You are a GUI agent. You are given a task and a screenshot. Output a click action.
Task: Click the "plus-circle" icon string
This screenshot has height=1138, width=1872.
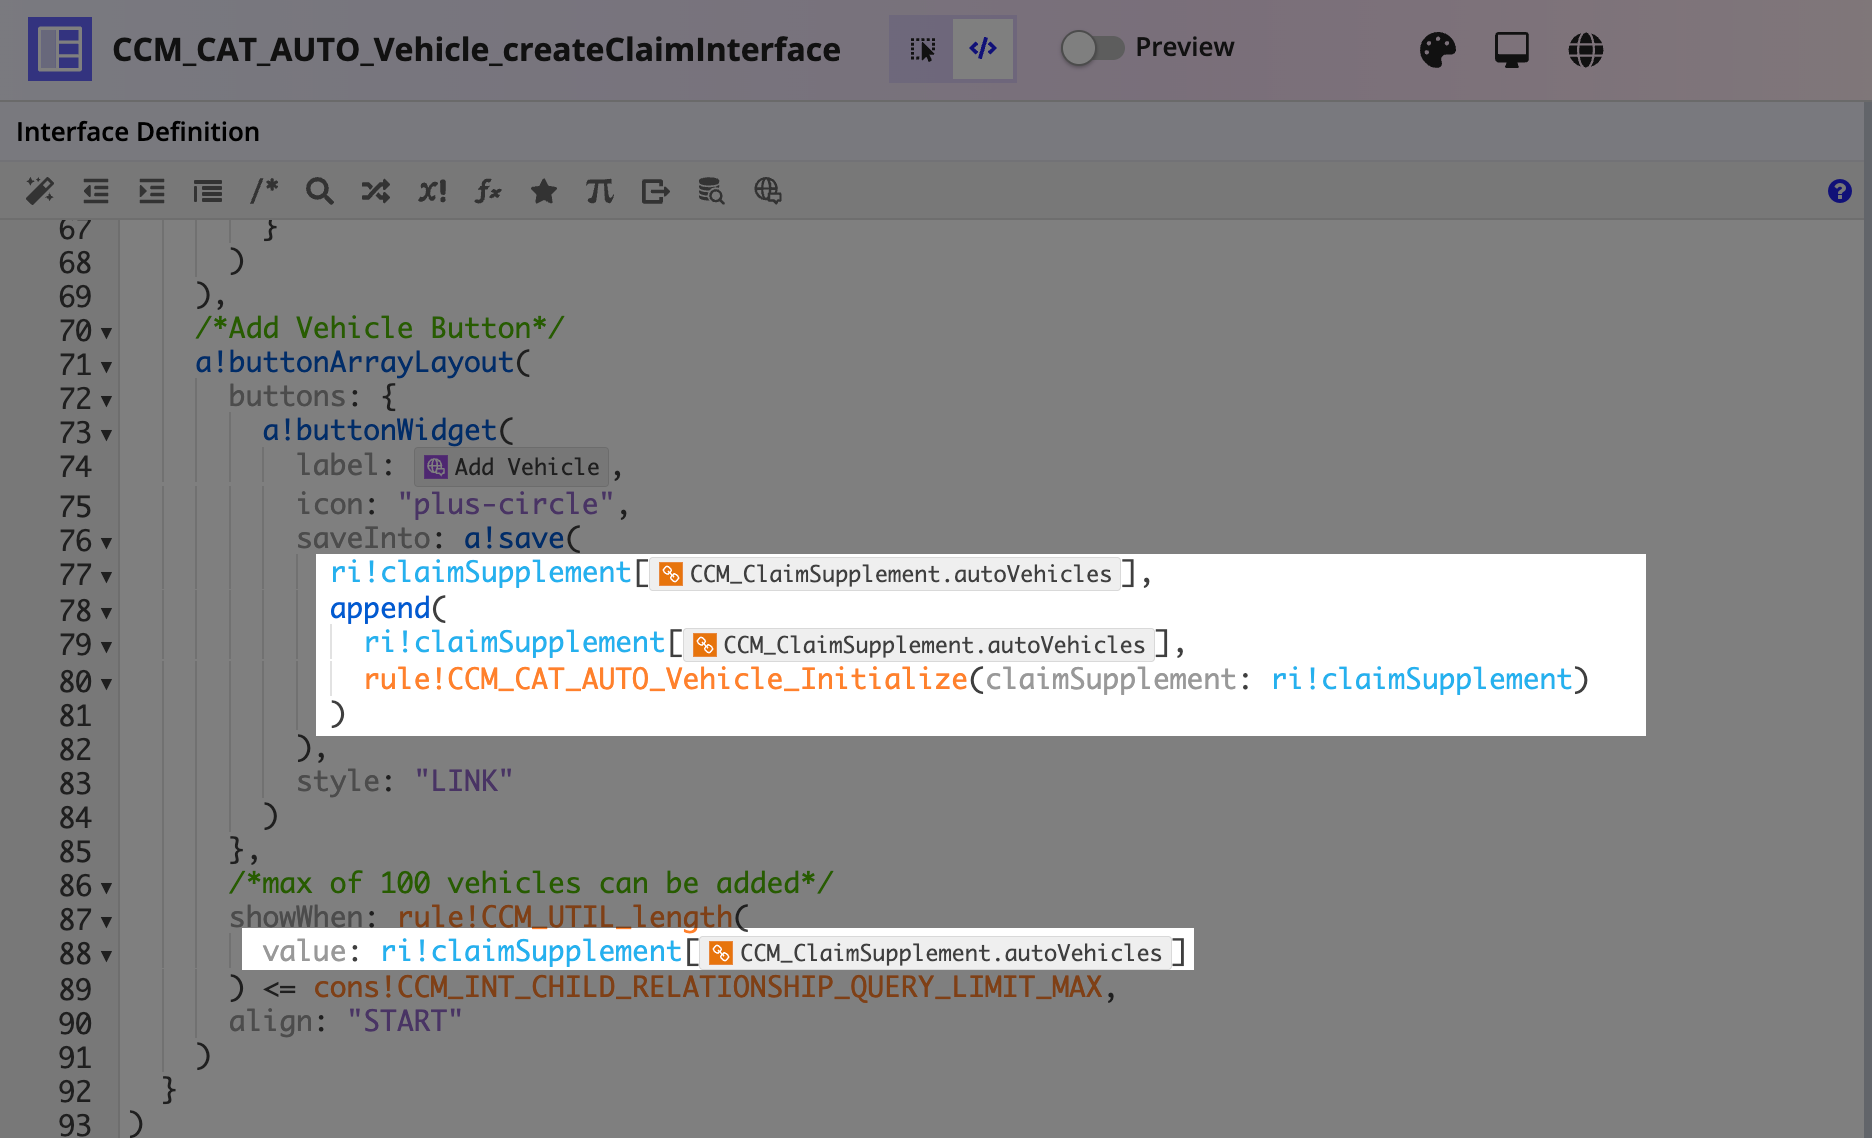point(506,504)
